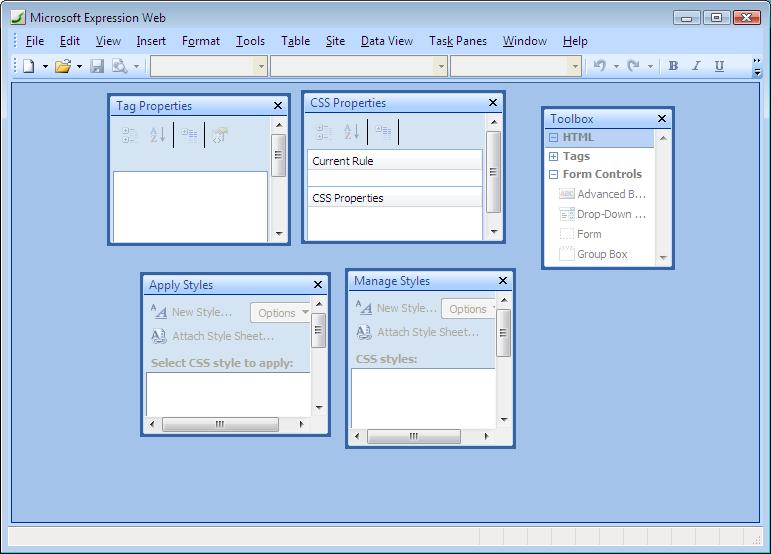The width and height of the screenshot is (771, 554).
Task: Click Manage Styles vertical scrollbar thumb
Action: coord(504,333)
